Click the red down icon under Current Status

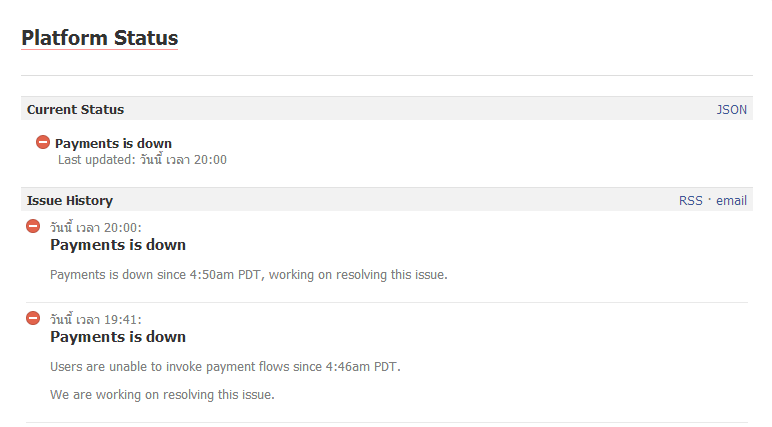pos(43,143)
